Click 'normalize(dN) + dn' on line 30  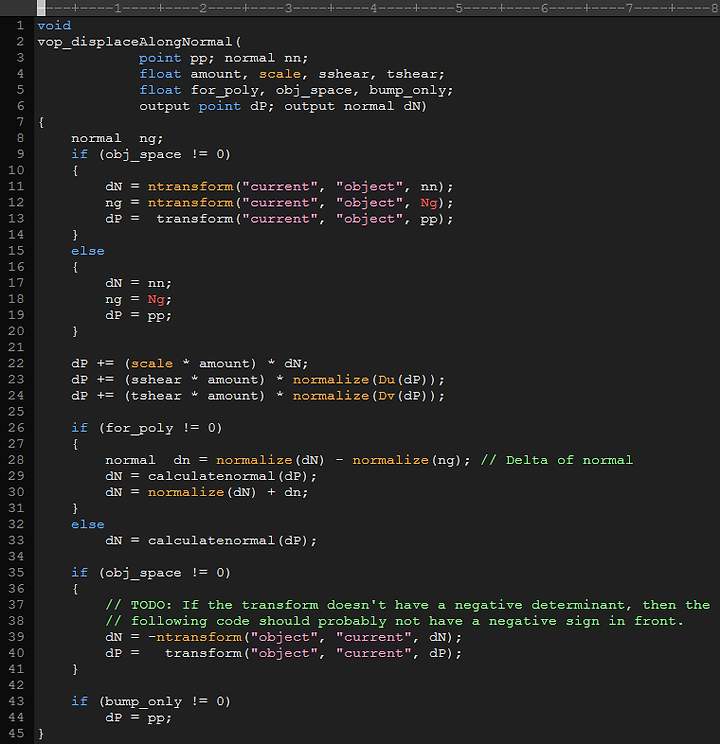[x=227, y=492]
